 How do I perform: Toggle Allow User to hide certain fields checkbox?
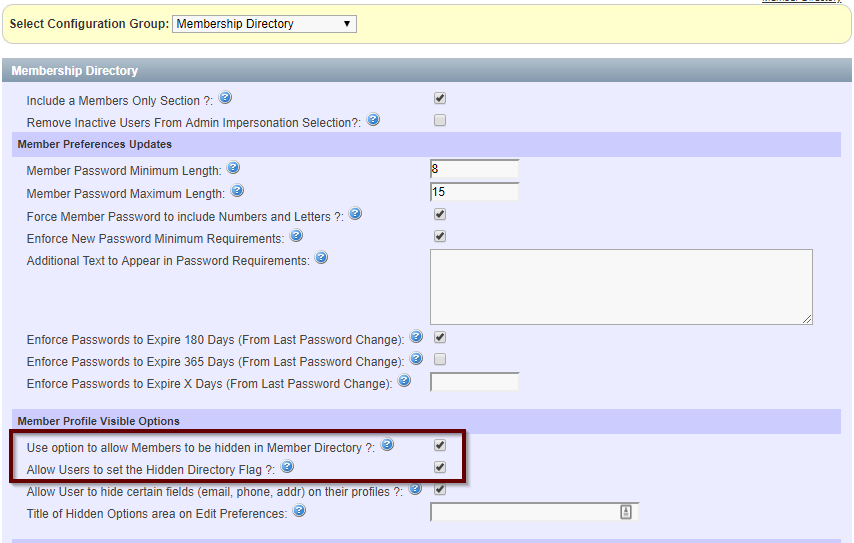pyautogui.click(x=440, y=489)
